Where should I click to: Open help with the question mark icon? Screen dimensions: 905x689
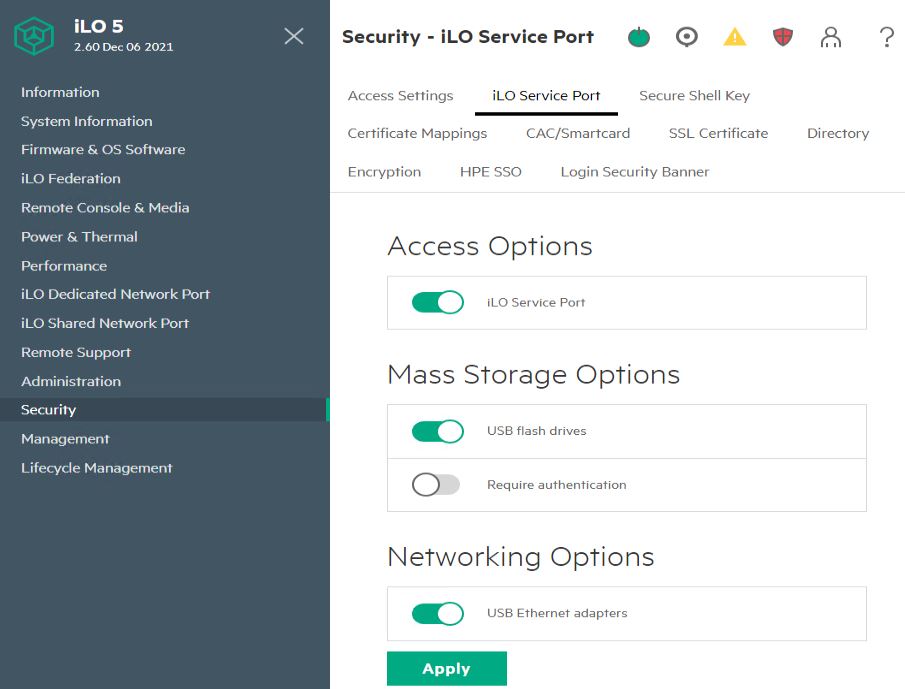[886, 37]
